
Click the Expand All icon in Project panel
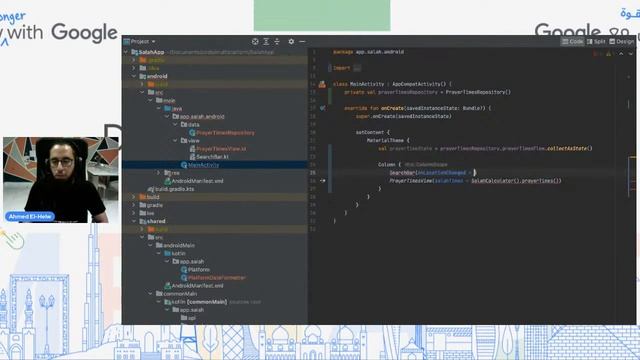tap(266, 41)
